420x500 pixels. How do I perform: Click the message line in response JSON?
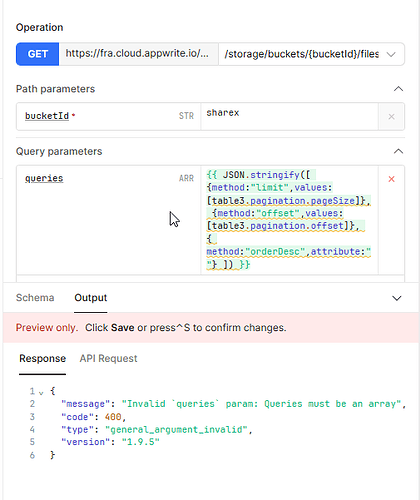pos(233,404)
